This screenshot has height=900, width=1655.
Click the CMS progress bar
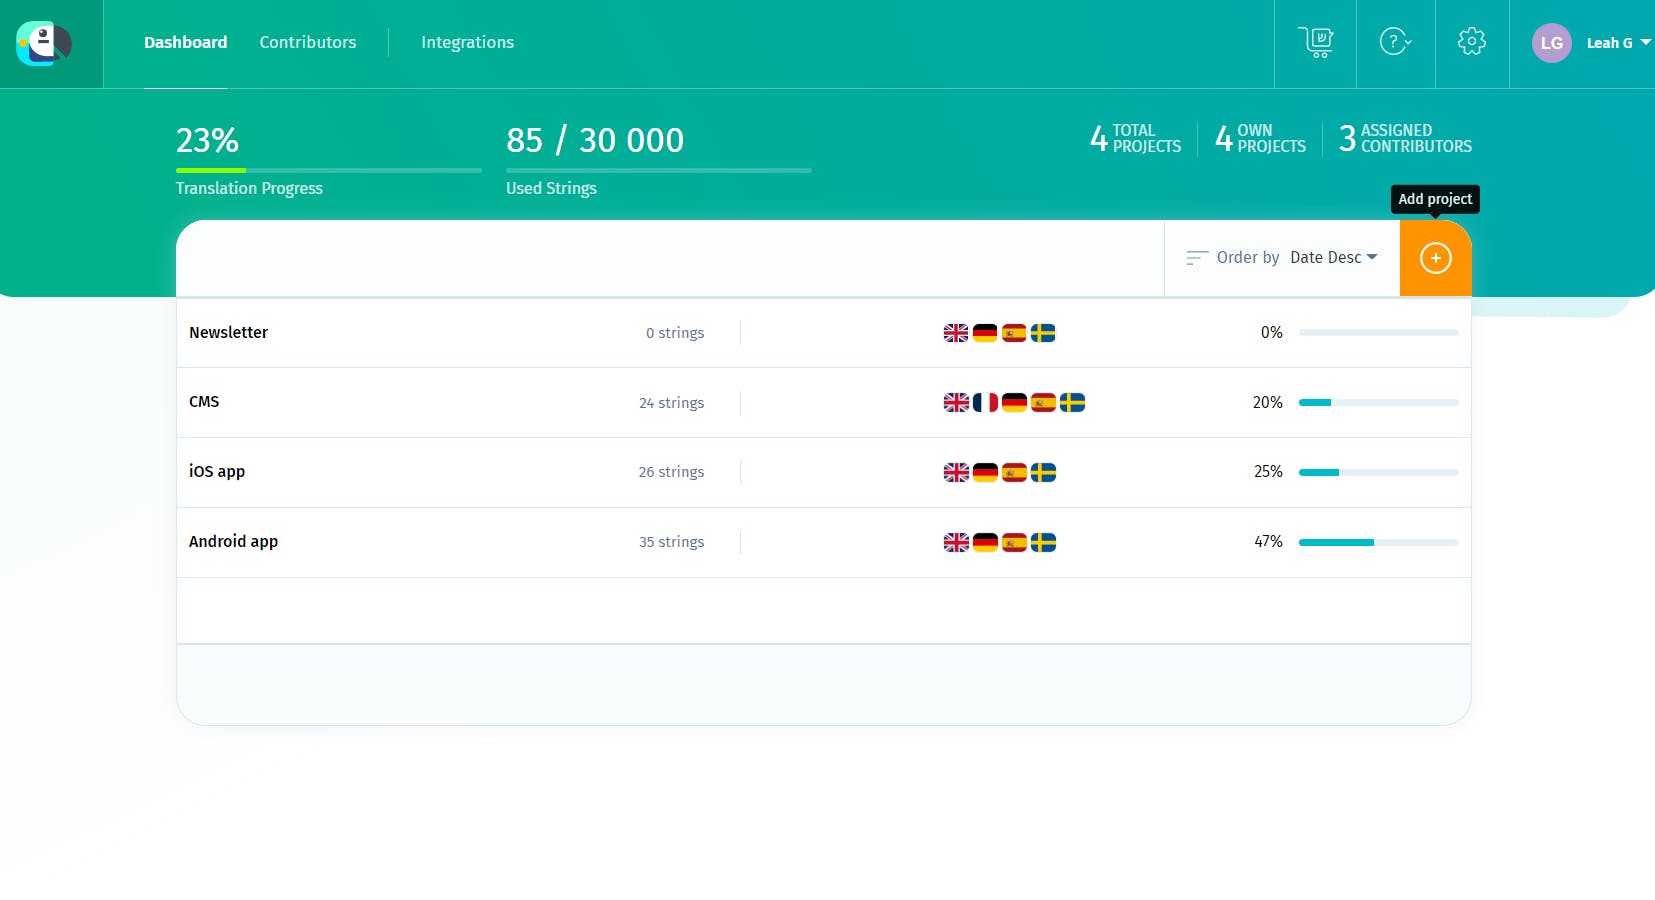(1378, 402)
